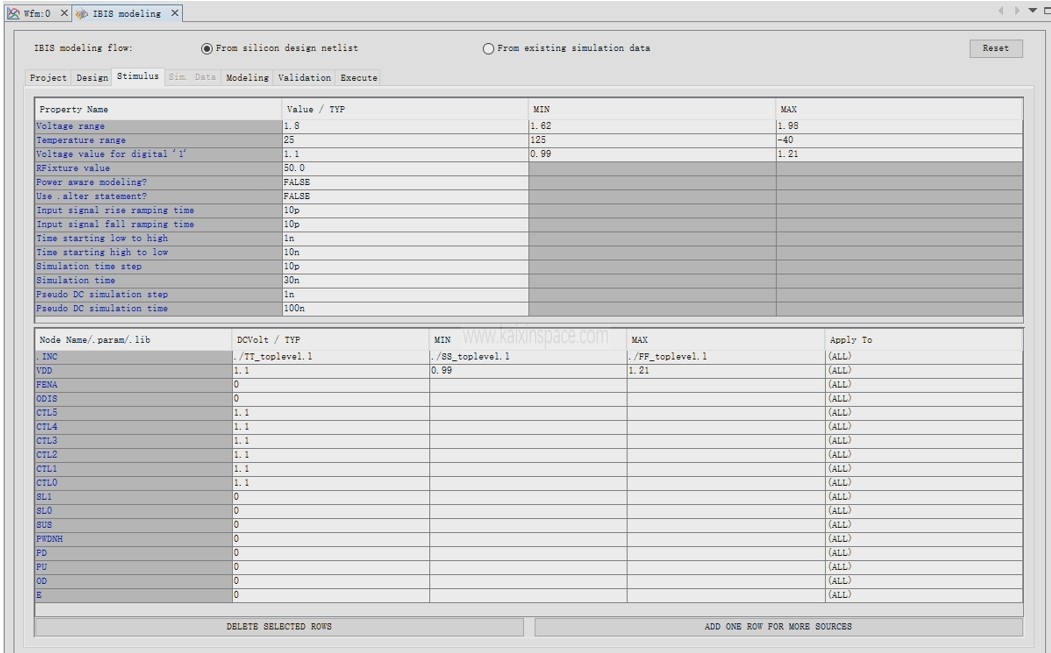Close the Wfm:0 tab
Viewport: 1051px width, 653px height.
click(64, 13)
